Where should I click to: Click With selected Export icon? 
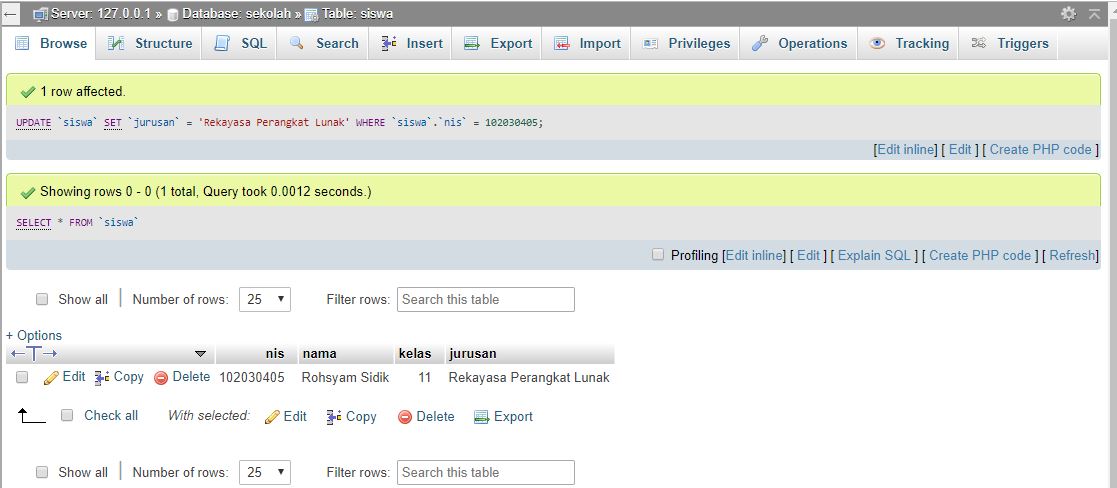pos(482,417)
